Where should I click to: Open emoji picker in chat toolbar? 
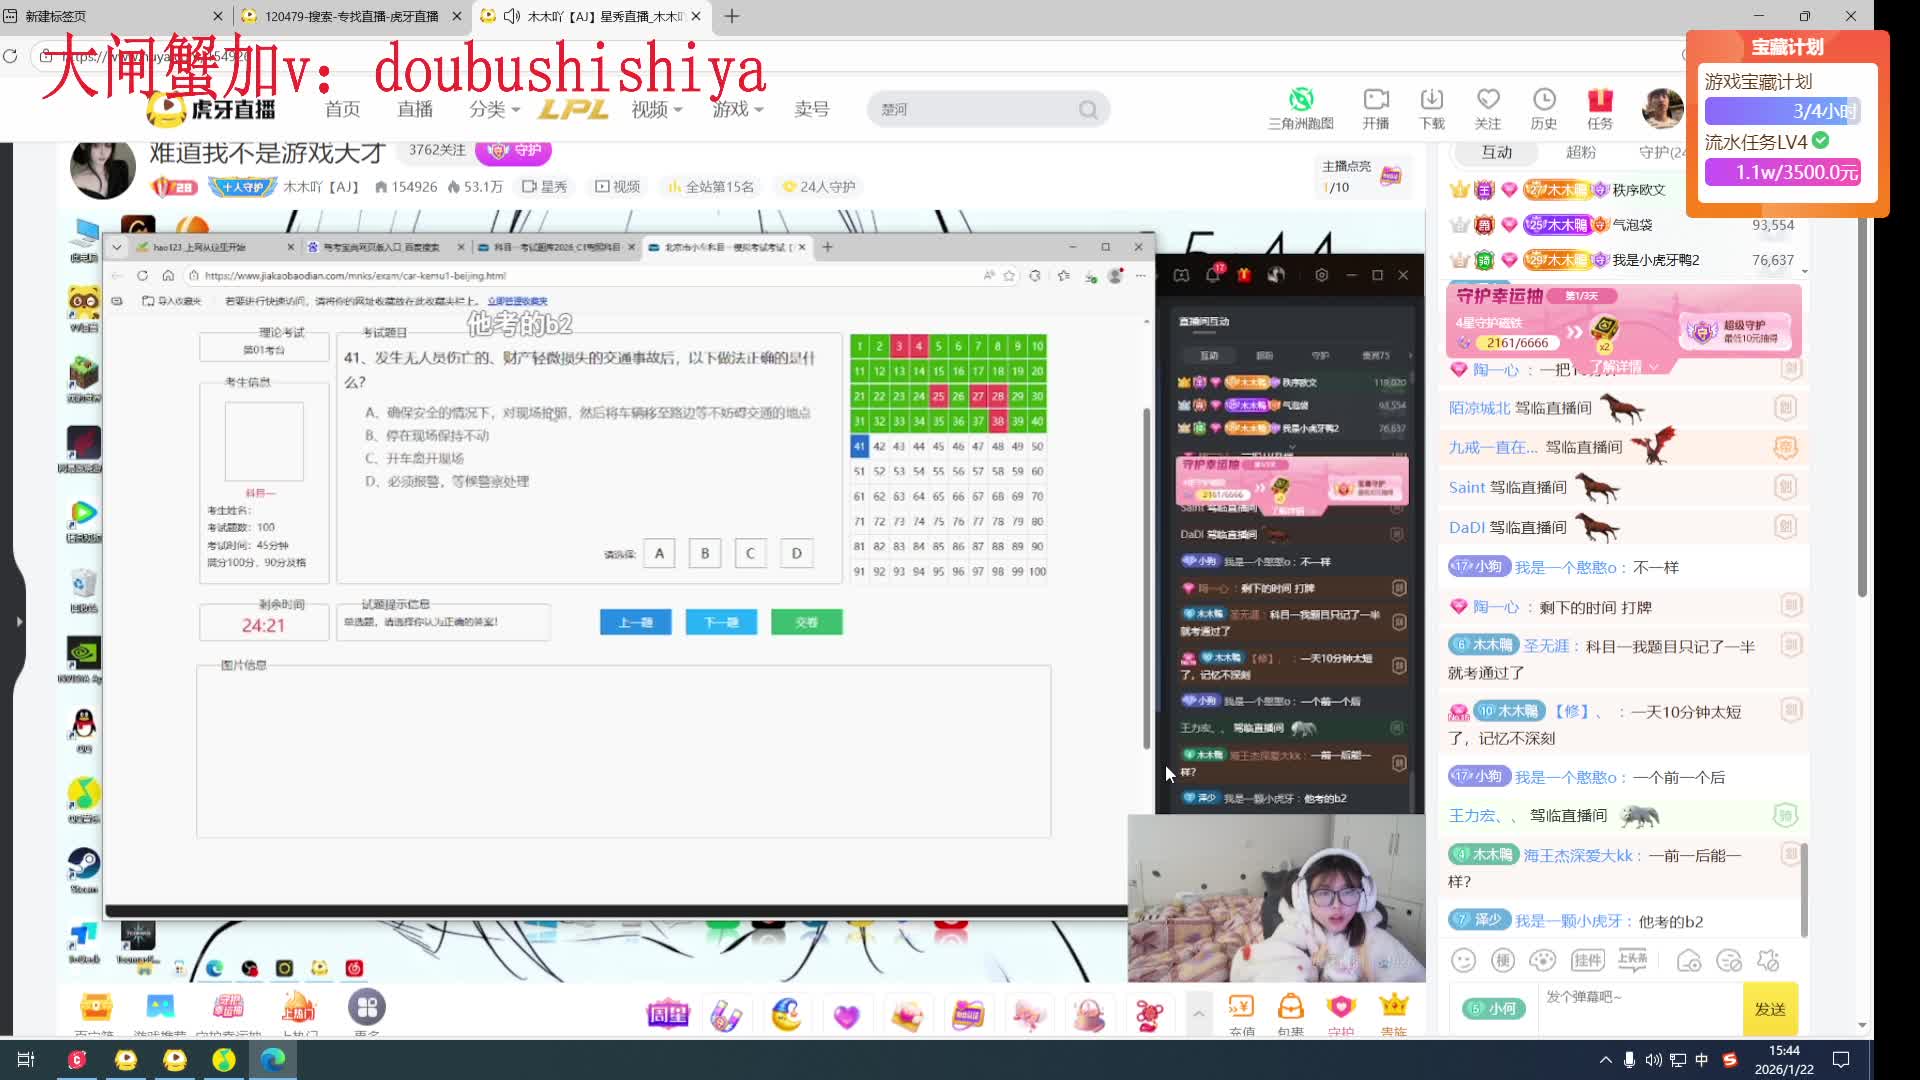(x=1463, y=961)
